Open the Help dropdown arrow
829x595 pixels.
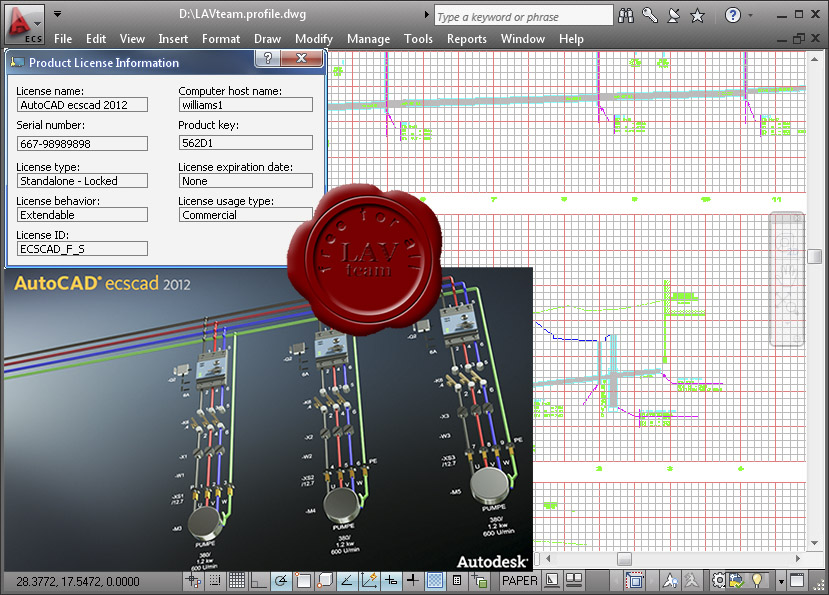point(751,15)
